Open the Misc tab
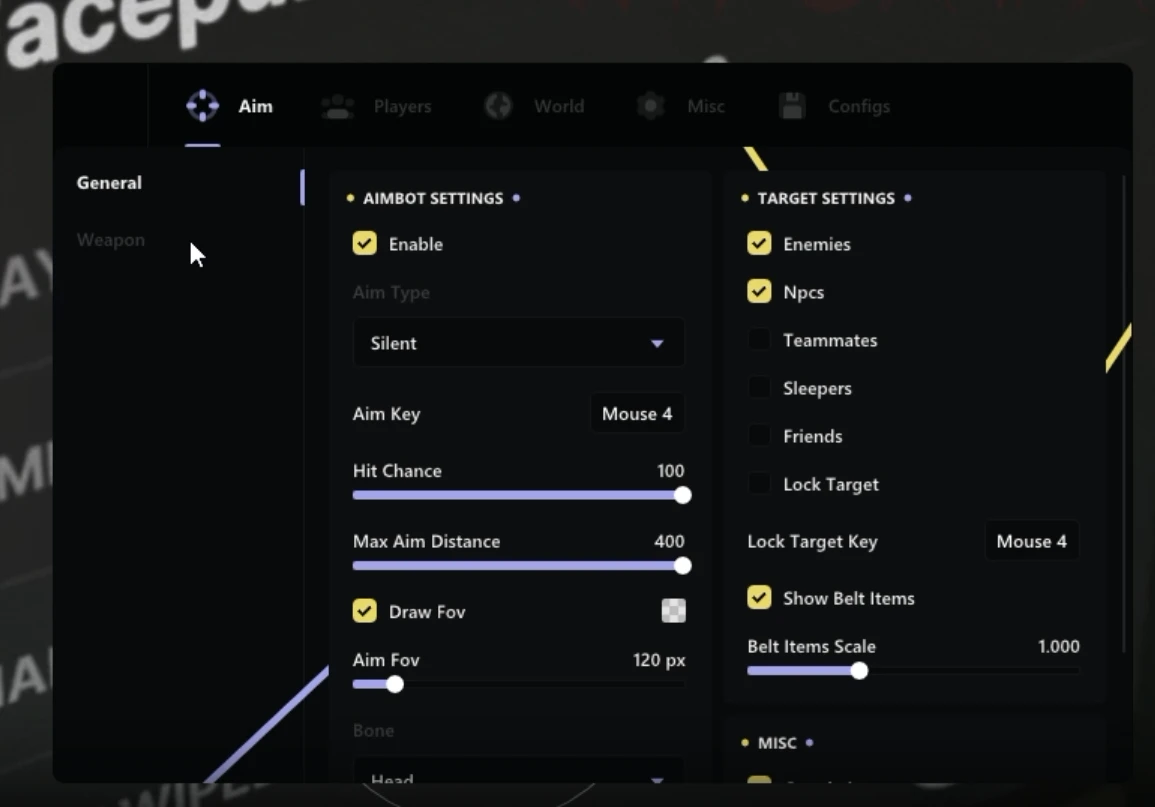Image resolution: width=1155 pixels, height=807 pixels. (x=706, y=106)
